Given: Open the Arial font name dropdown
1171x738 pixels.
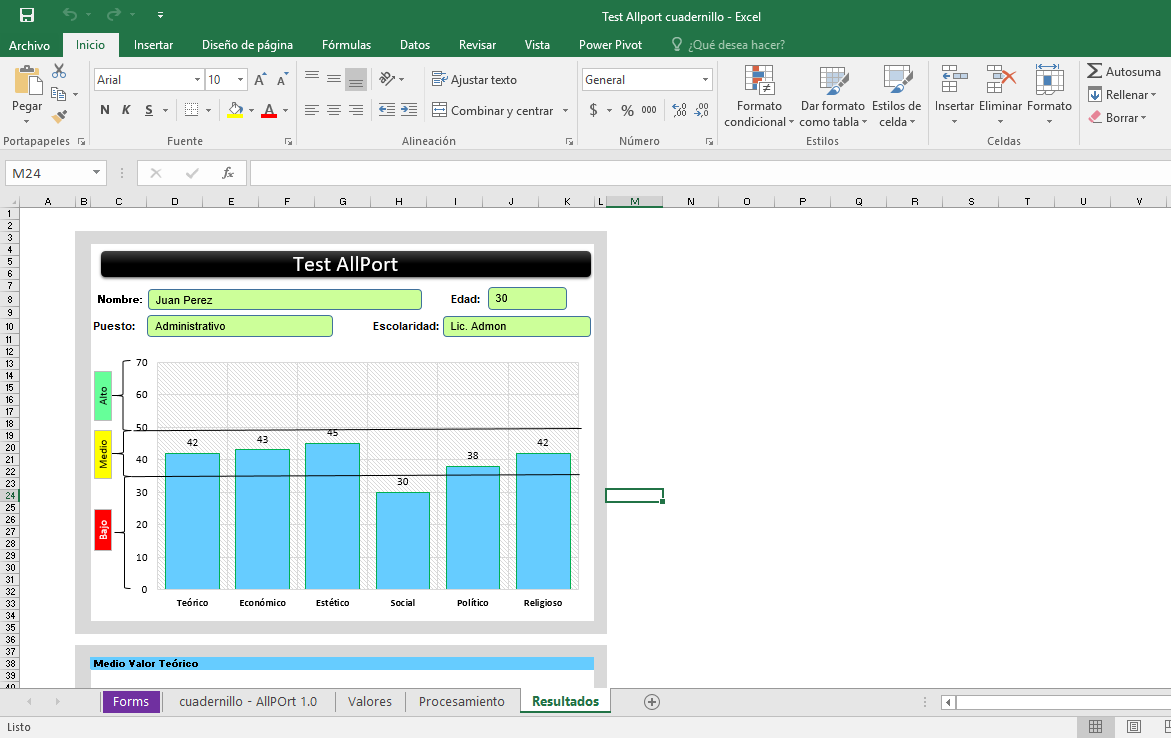Looking at the screenshot, I should 197,80.
